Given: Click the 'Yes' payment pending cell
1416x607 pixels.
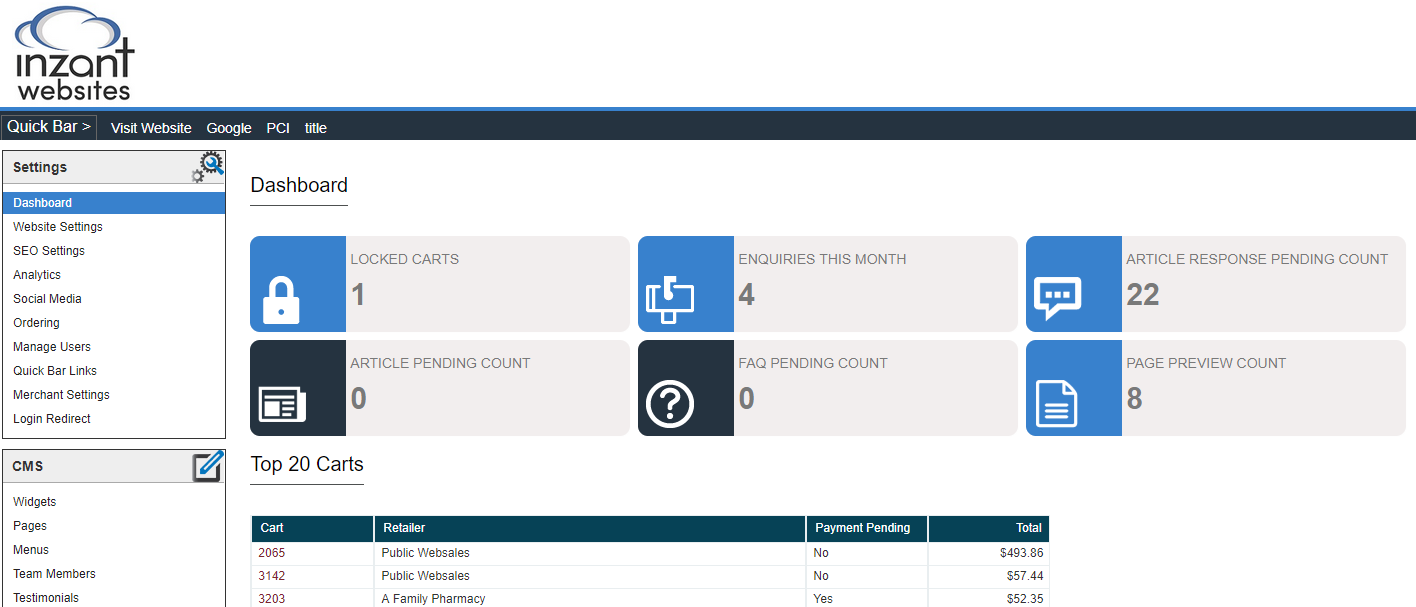Looking at the screenshot, I should pos(867,599).
